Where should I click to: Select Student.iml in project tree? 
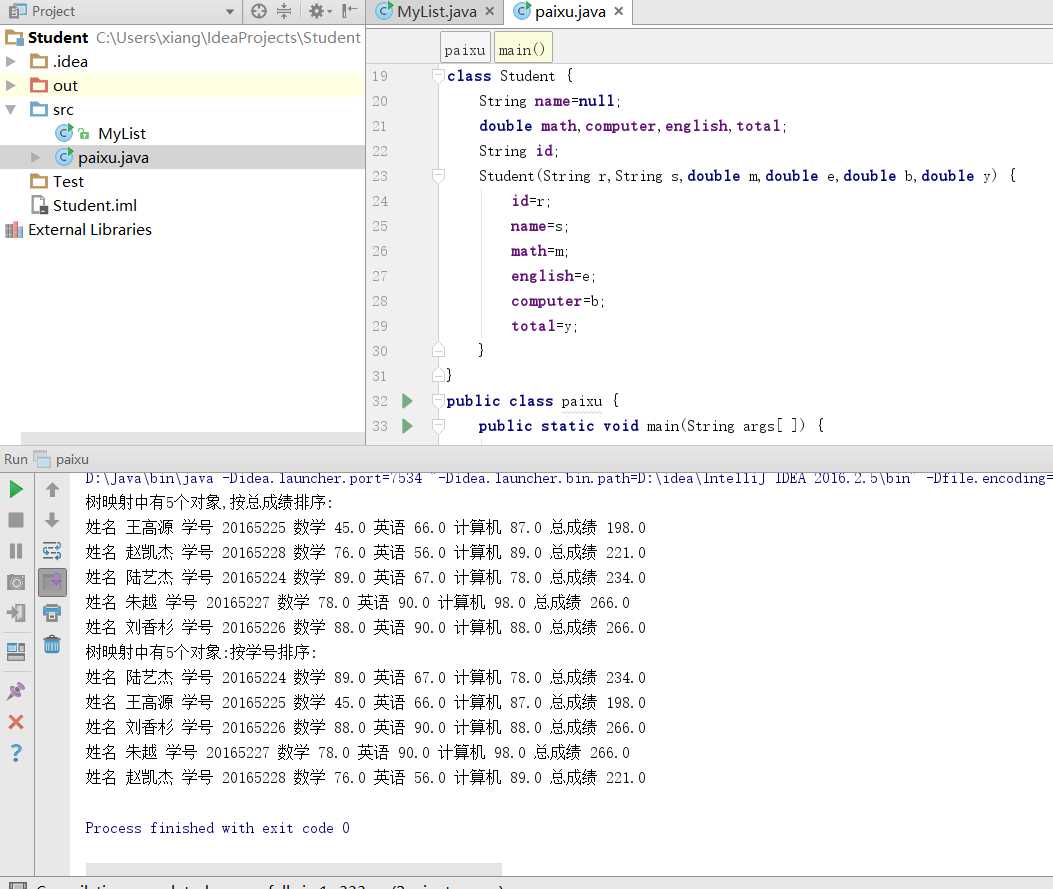point(94,206)
